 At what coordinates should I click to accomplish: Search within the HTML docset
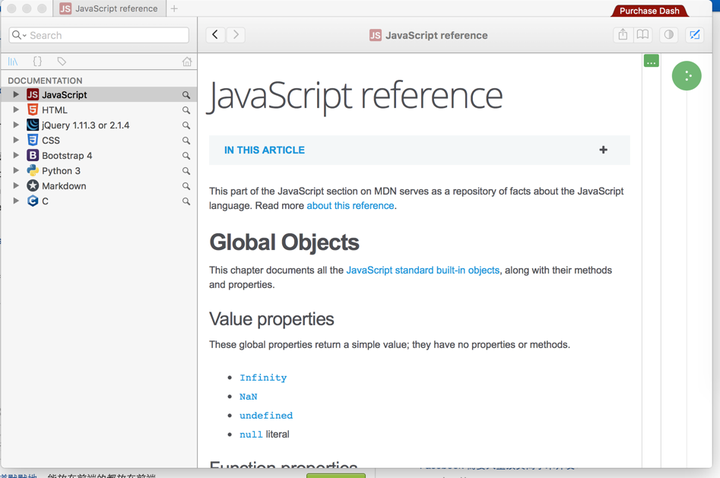tap(186, 110)
